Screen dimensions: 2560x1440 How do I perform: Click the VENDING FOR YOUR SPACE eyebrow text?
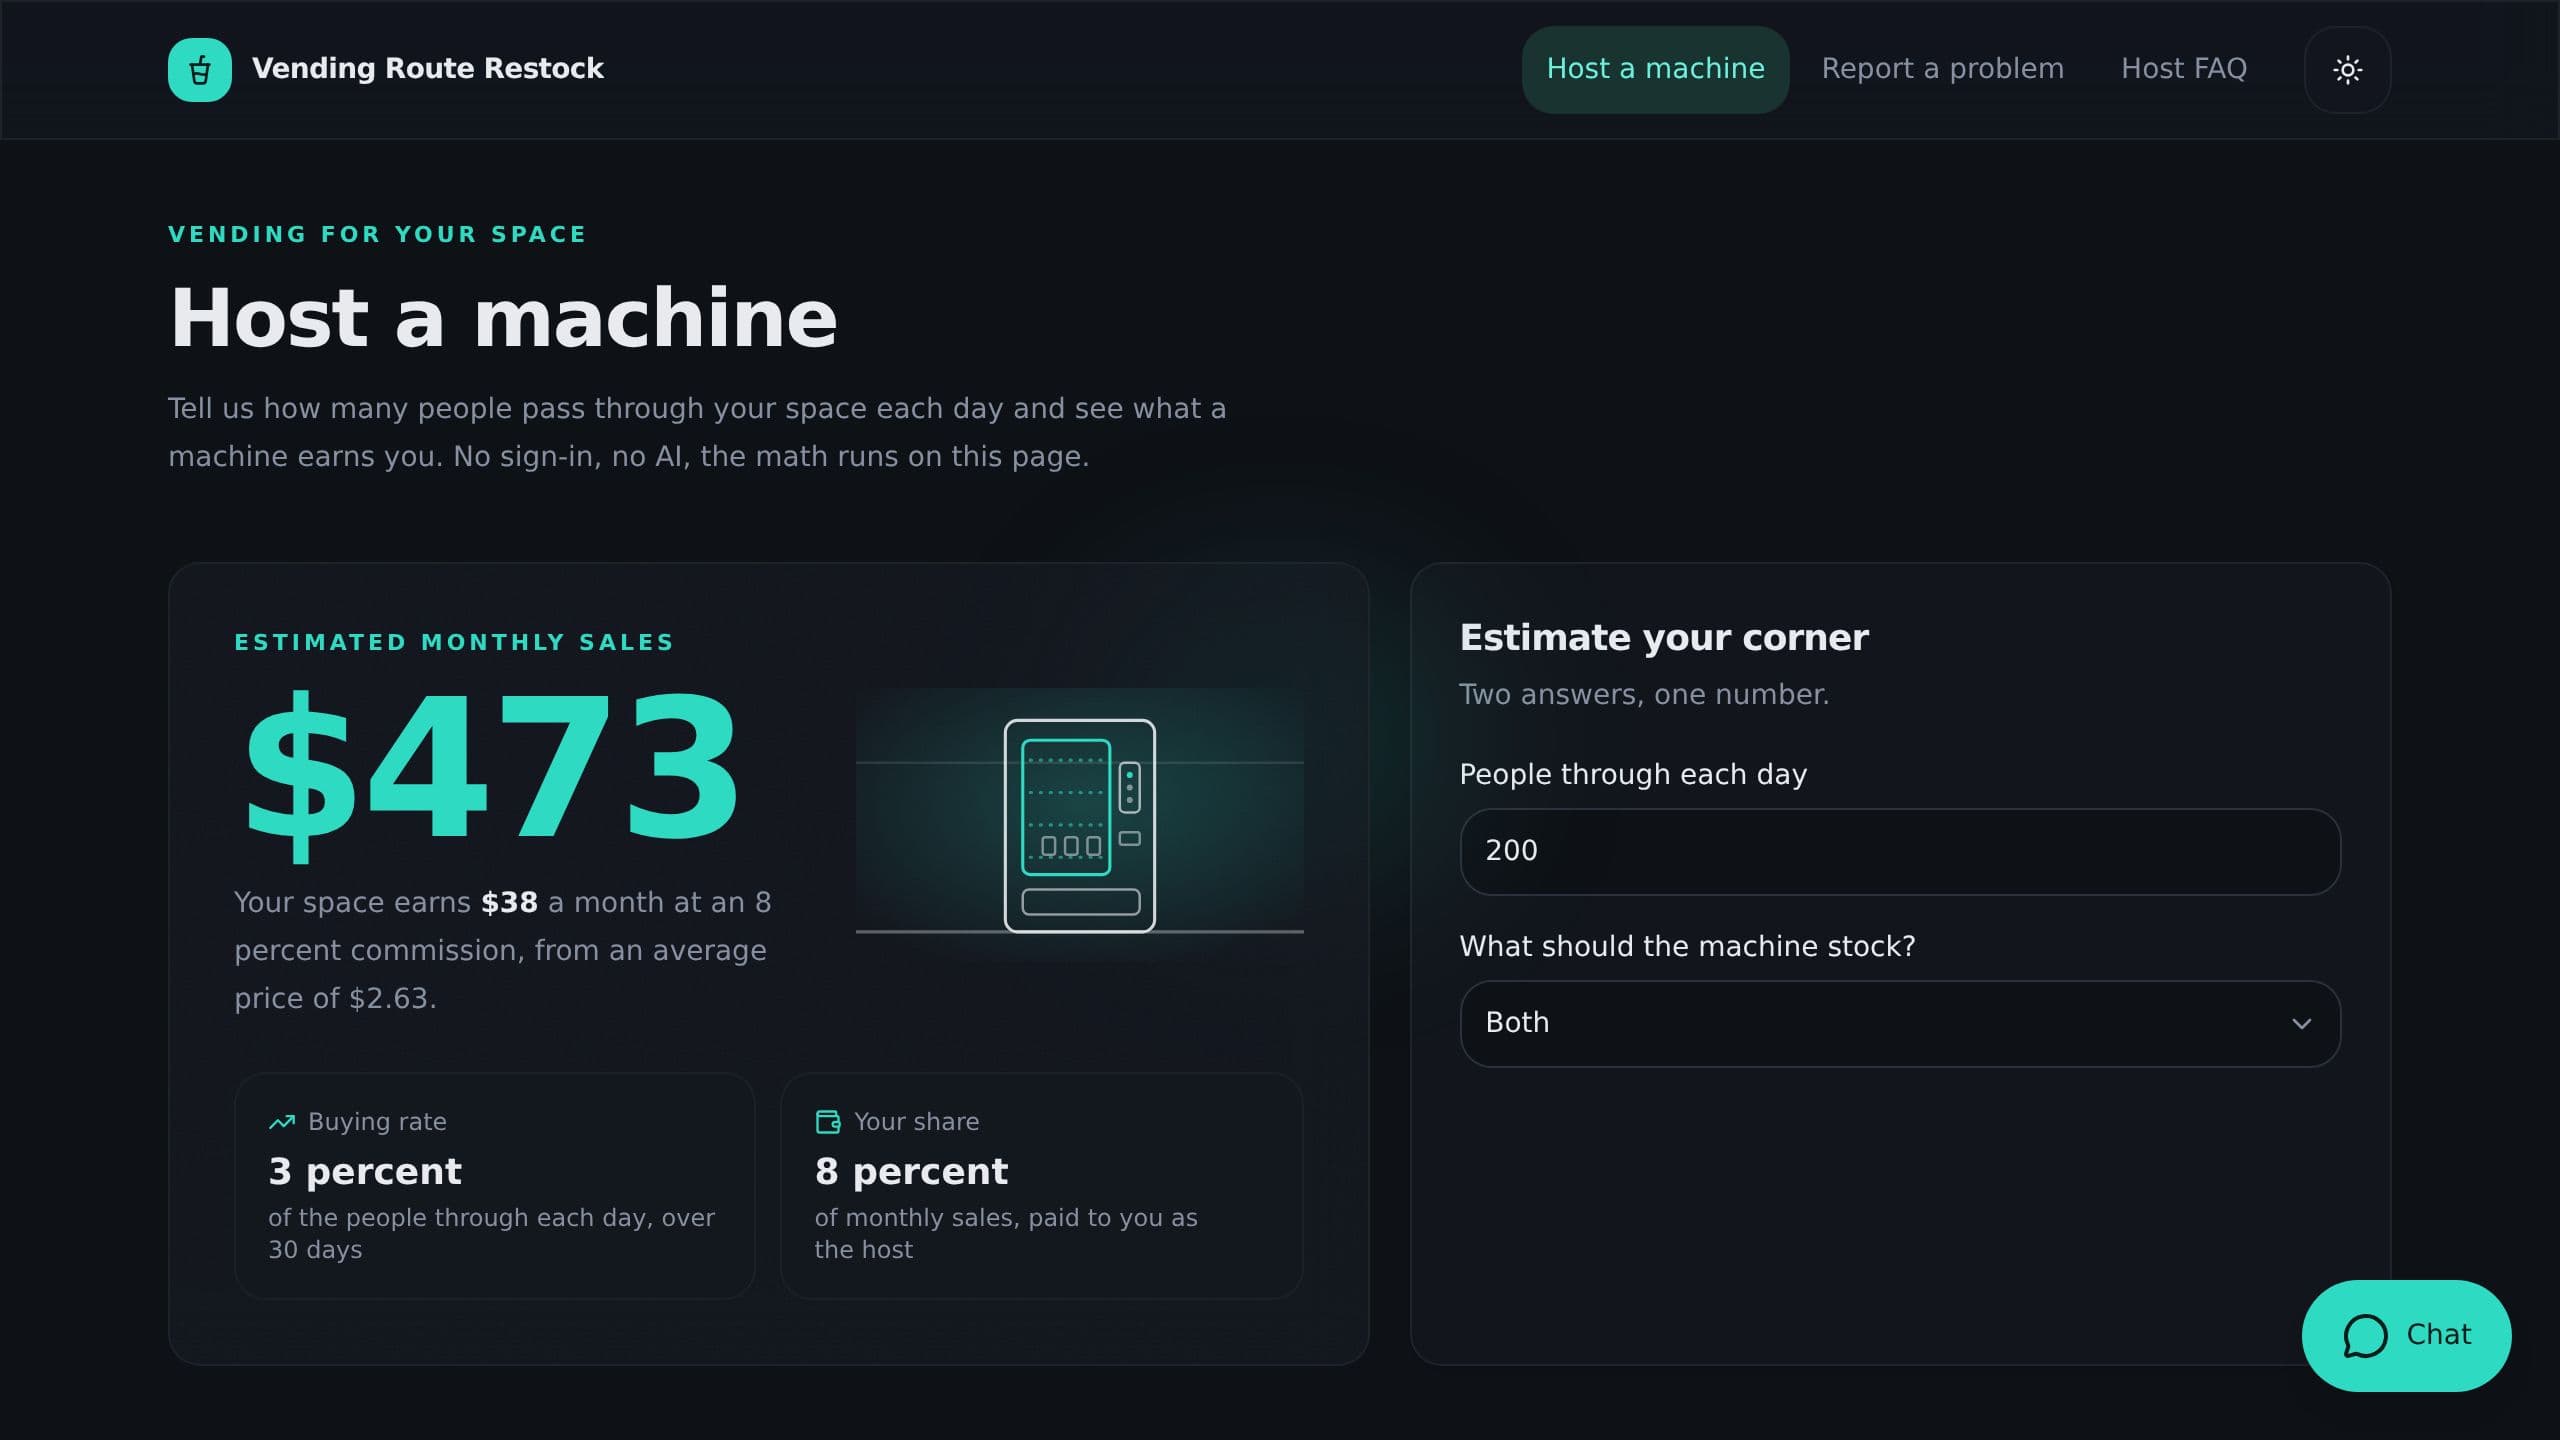tap(377, 235)
